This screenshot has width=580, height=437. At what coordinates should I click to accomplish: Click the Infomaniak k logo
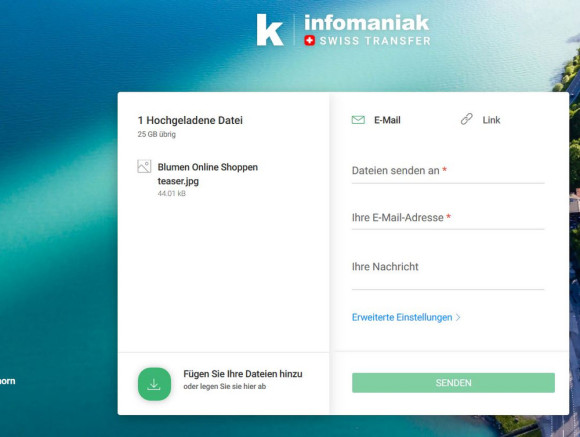[x=270, y=30]
